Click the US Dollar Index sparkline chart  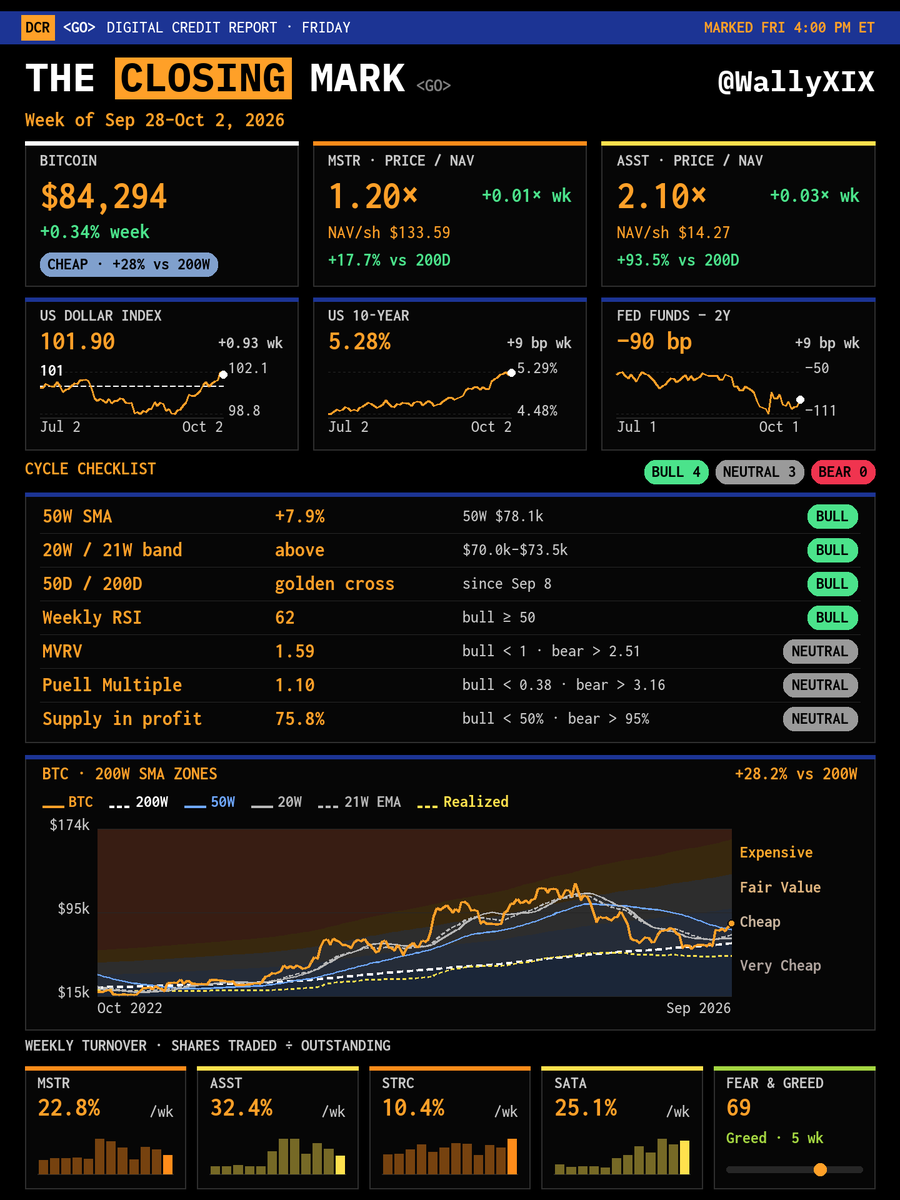point(133,394)
